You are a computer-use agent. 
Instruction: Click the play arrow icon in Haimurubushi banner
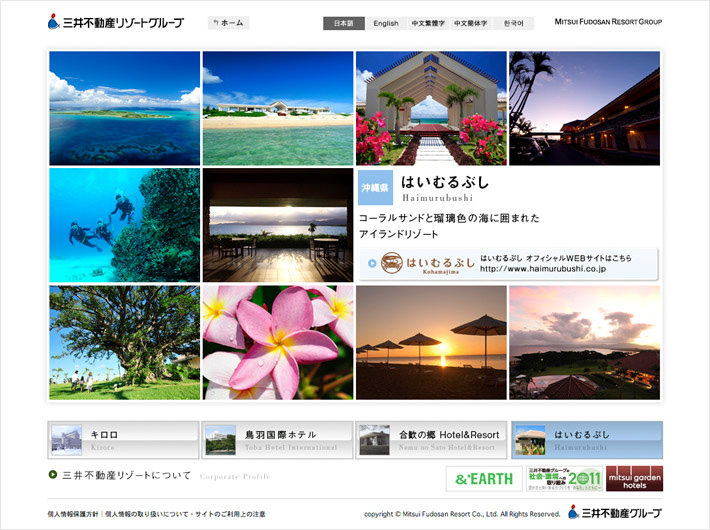coord(372,263)
